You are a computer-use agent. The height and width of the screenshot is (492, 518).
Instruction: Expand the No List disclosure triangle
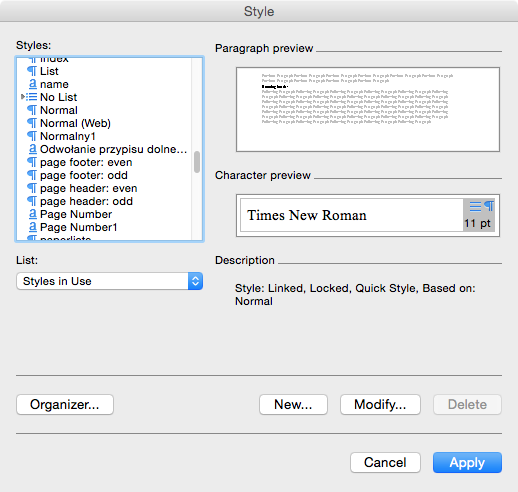(x=23, y=97)
